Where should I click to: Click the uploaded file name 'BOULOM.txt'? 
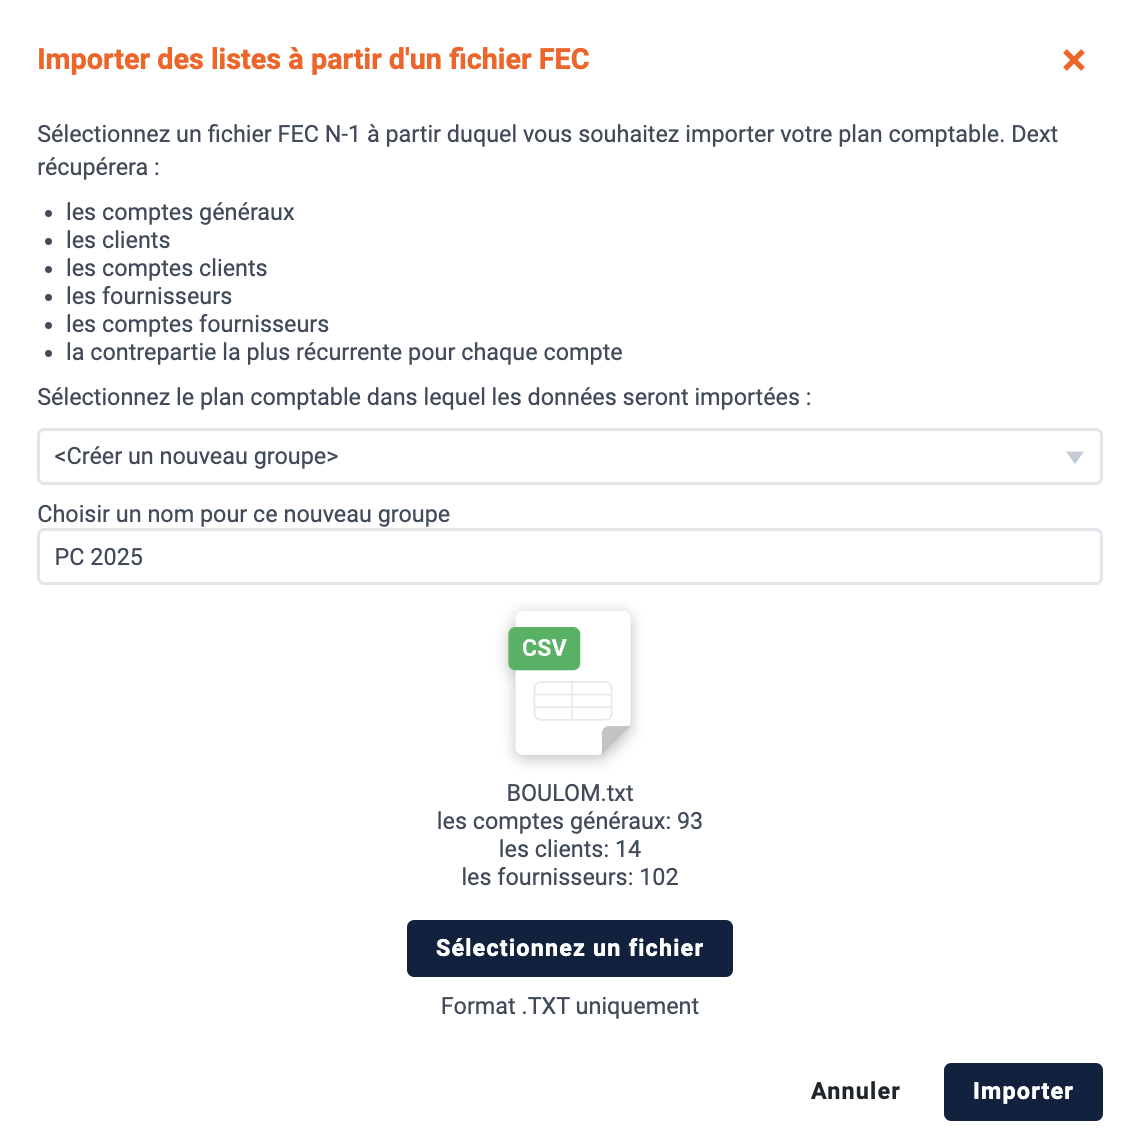(x=570, y=793)
